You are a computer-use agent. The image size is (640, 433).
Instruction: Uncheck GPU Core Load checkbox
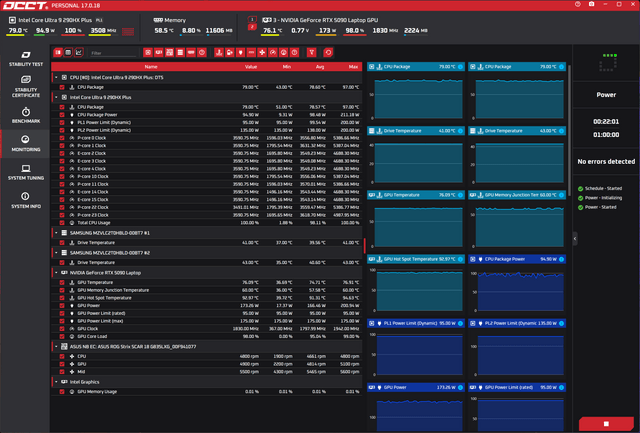point(62,336)
